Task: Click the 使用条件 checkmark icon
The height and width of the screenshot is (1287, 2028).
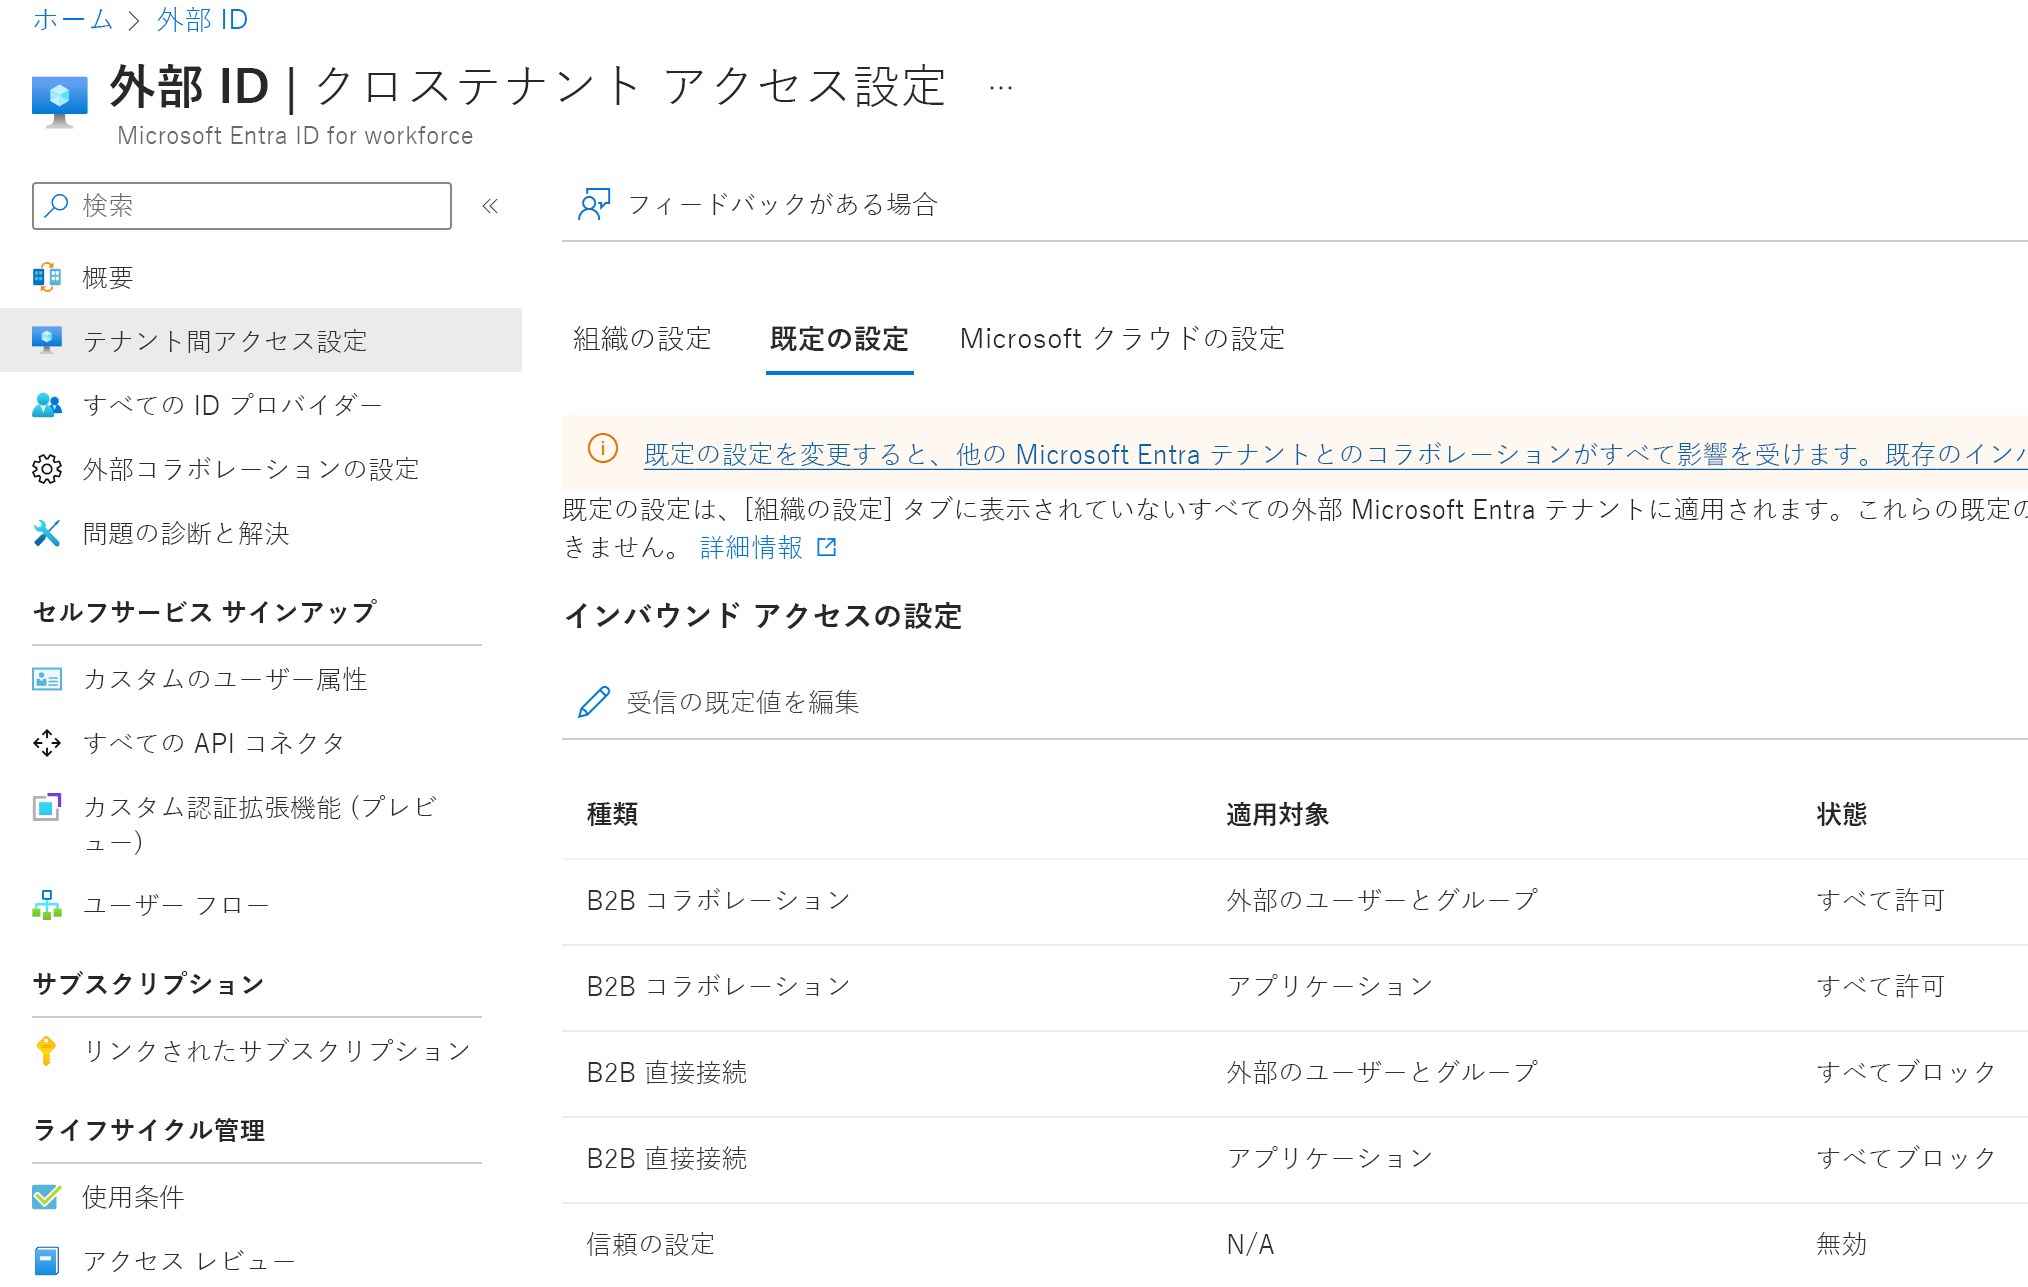Action: click(x=47, y=1197)
